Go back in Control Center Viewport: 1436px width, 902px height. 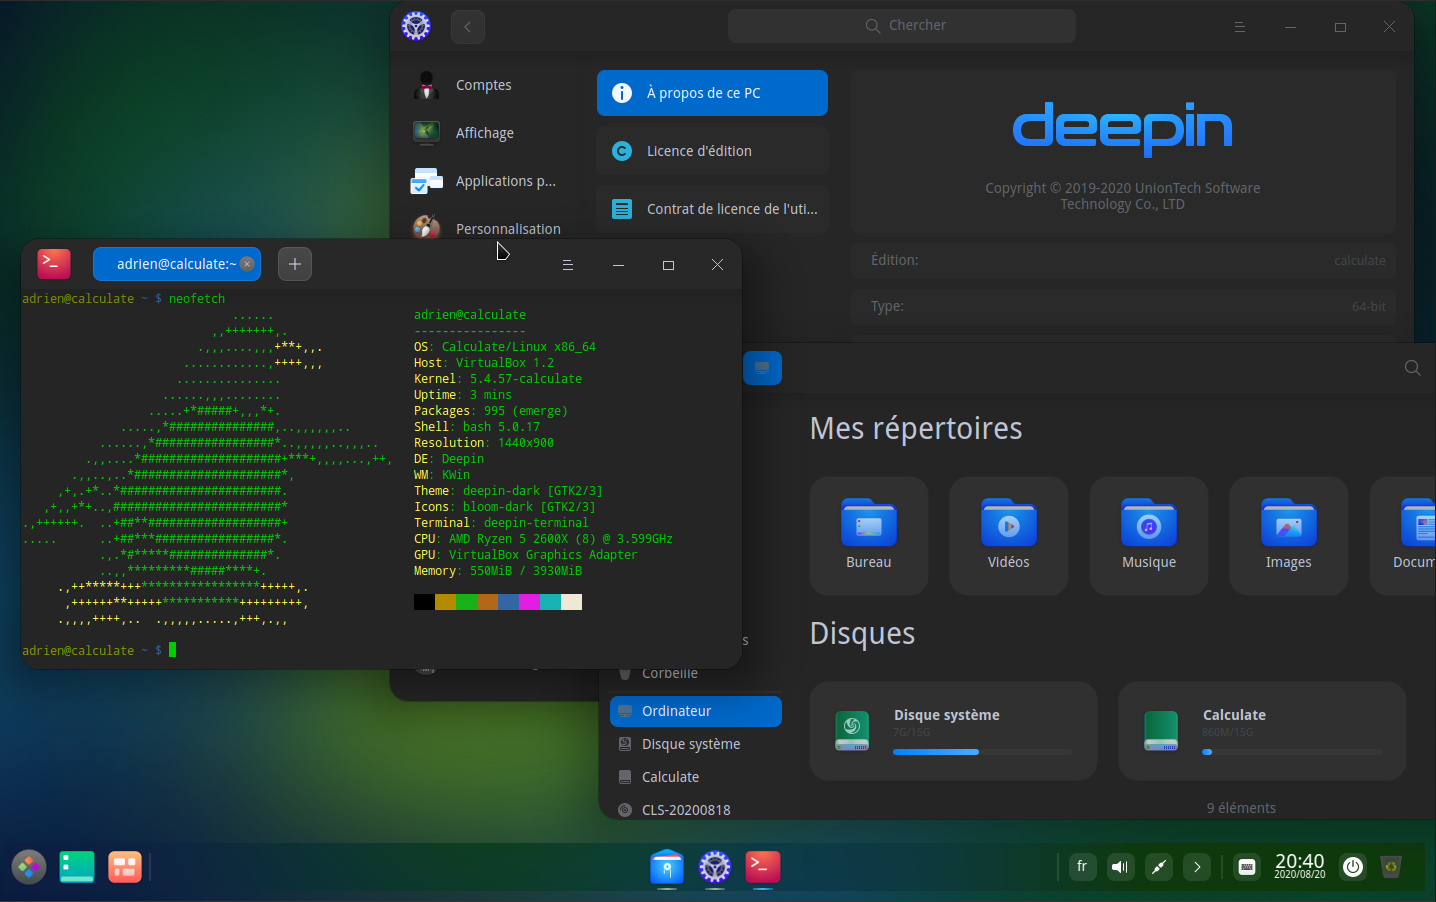point(468,27)
